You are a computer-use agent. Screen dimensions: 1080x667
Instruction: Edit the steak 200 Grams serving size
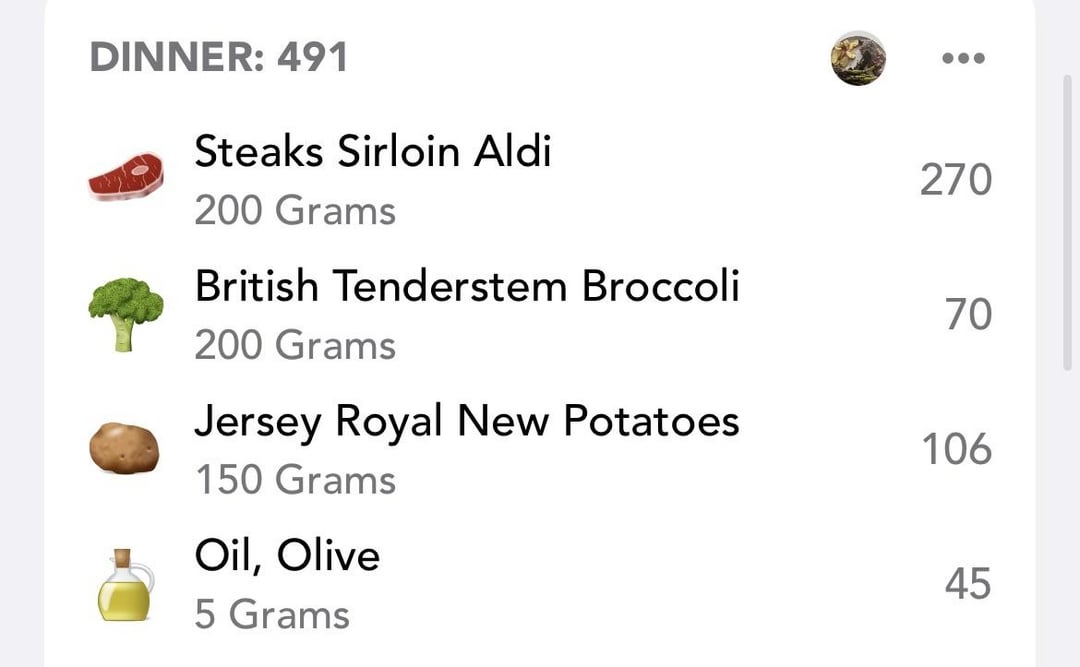tap(295, 211)
